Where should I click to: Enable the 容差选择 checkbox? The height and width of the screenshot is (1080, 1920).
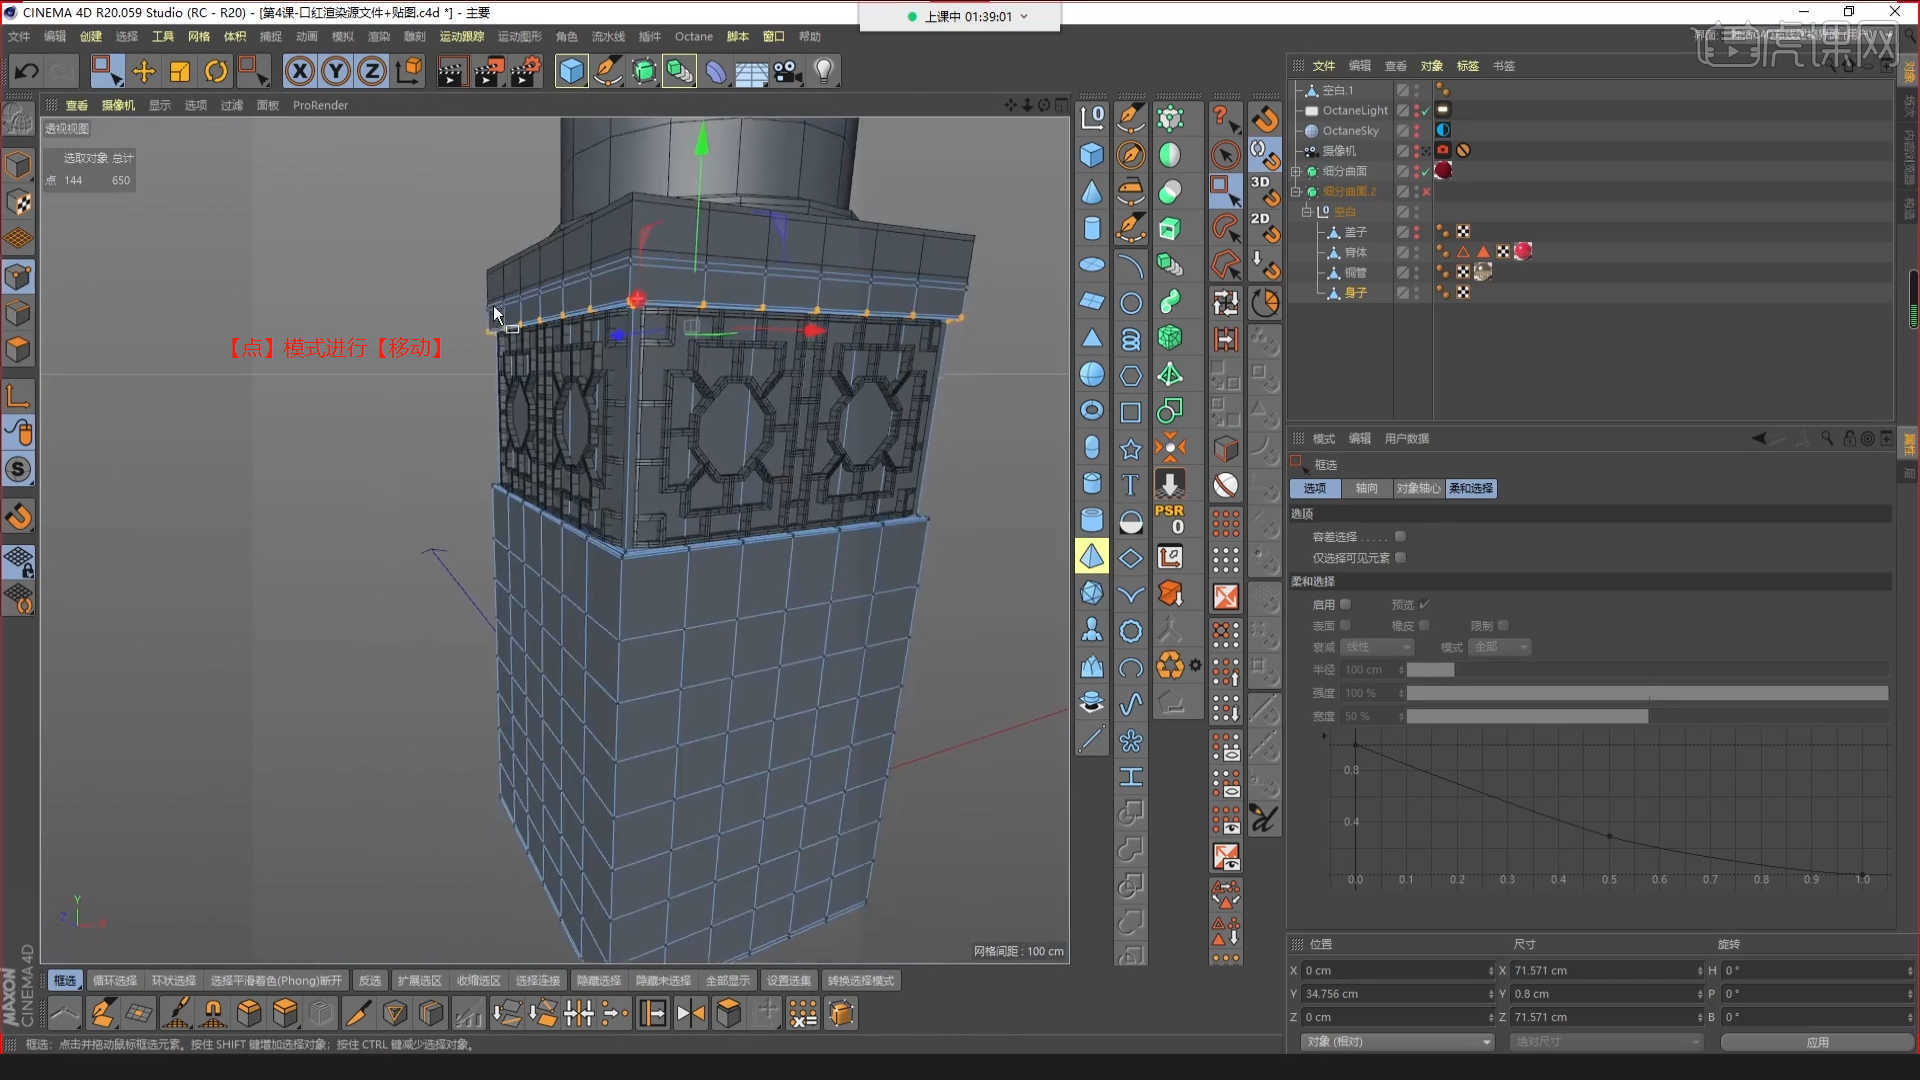coord(1400,537)
